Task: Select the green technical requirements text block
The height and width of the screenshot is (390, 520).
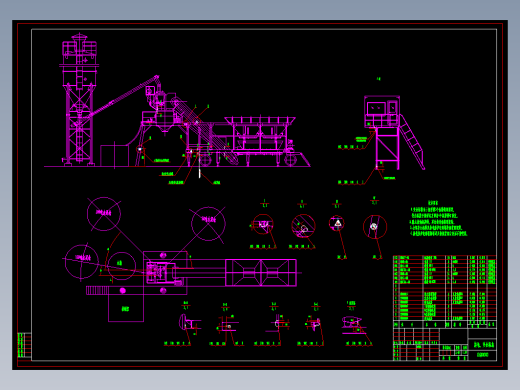Action: [x=438, y=219]
